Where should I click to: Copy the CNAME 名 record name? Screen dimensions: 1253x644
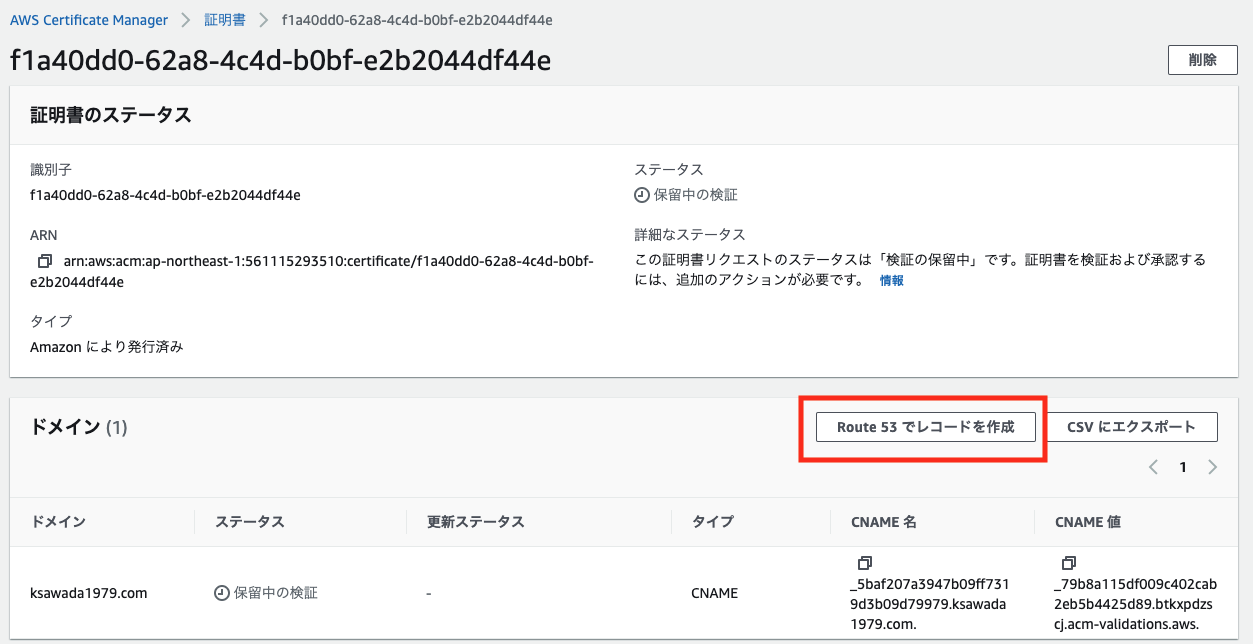(x=865, y=563)
